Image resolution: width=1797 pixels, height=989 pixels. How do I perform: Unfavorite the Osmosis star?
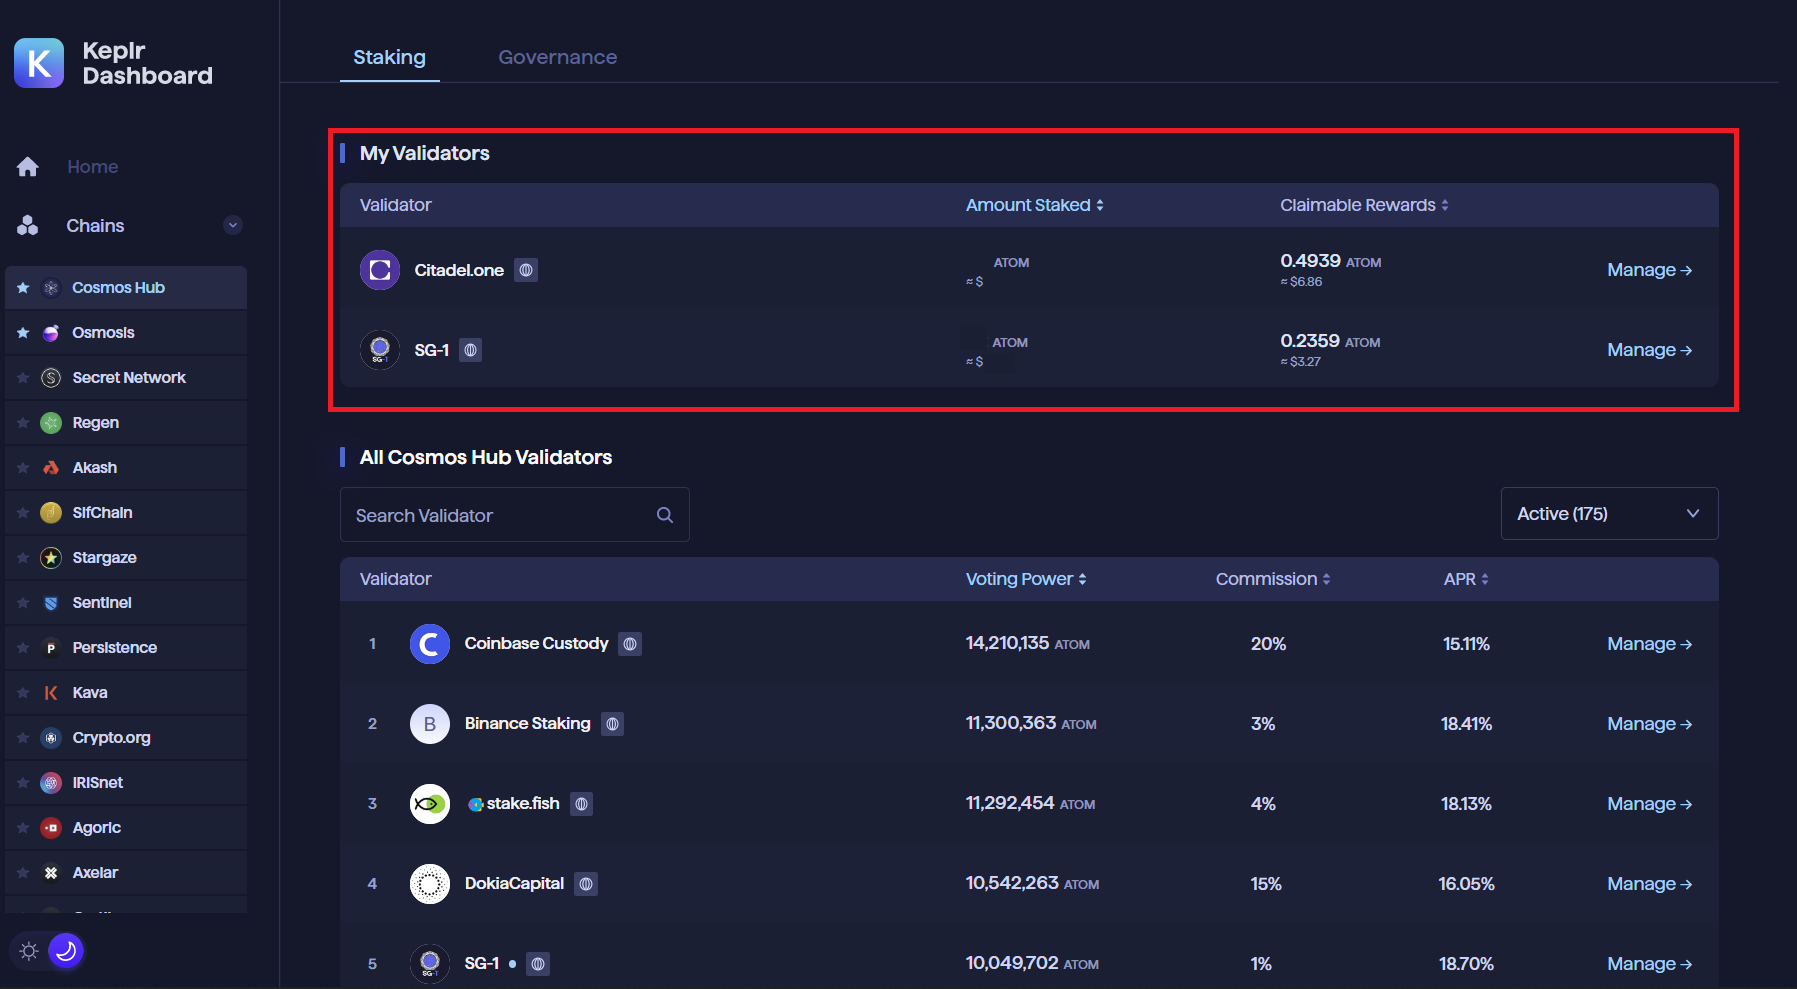click(x=23, y=333)
